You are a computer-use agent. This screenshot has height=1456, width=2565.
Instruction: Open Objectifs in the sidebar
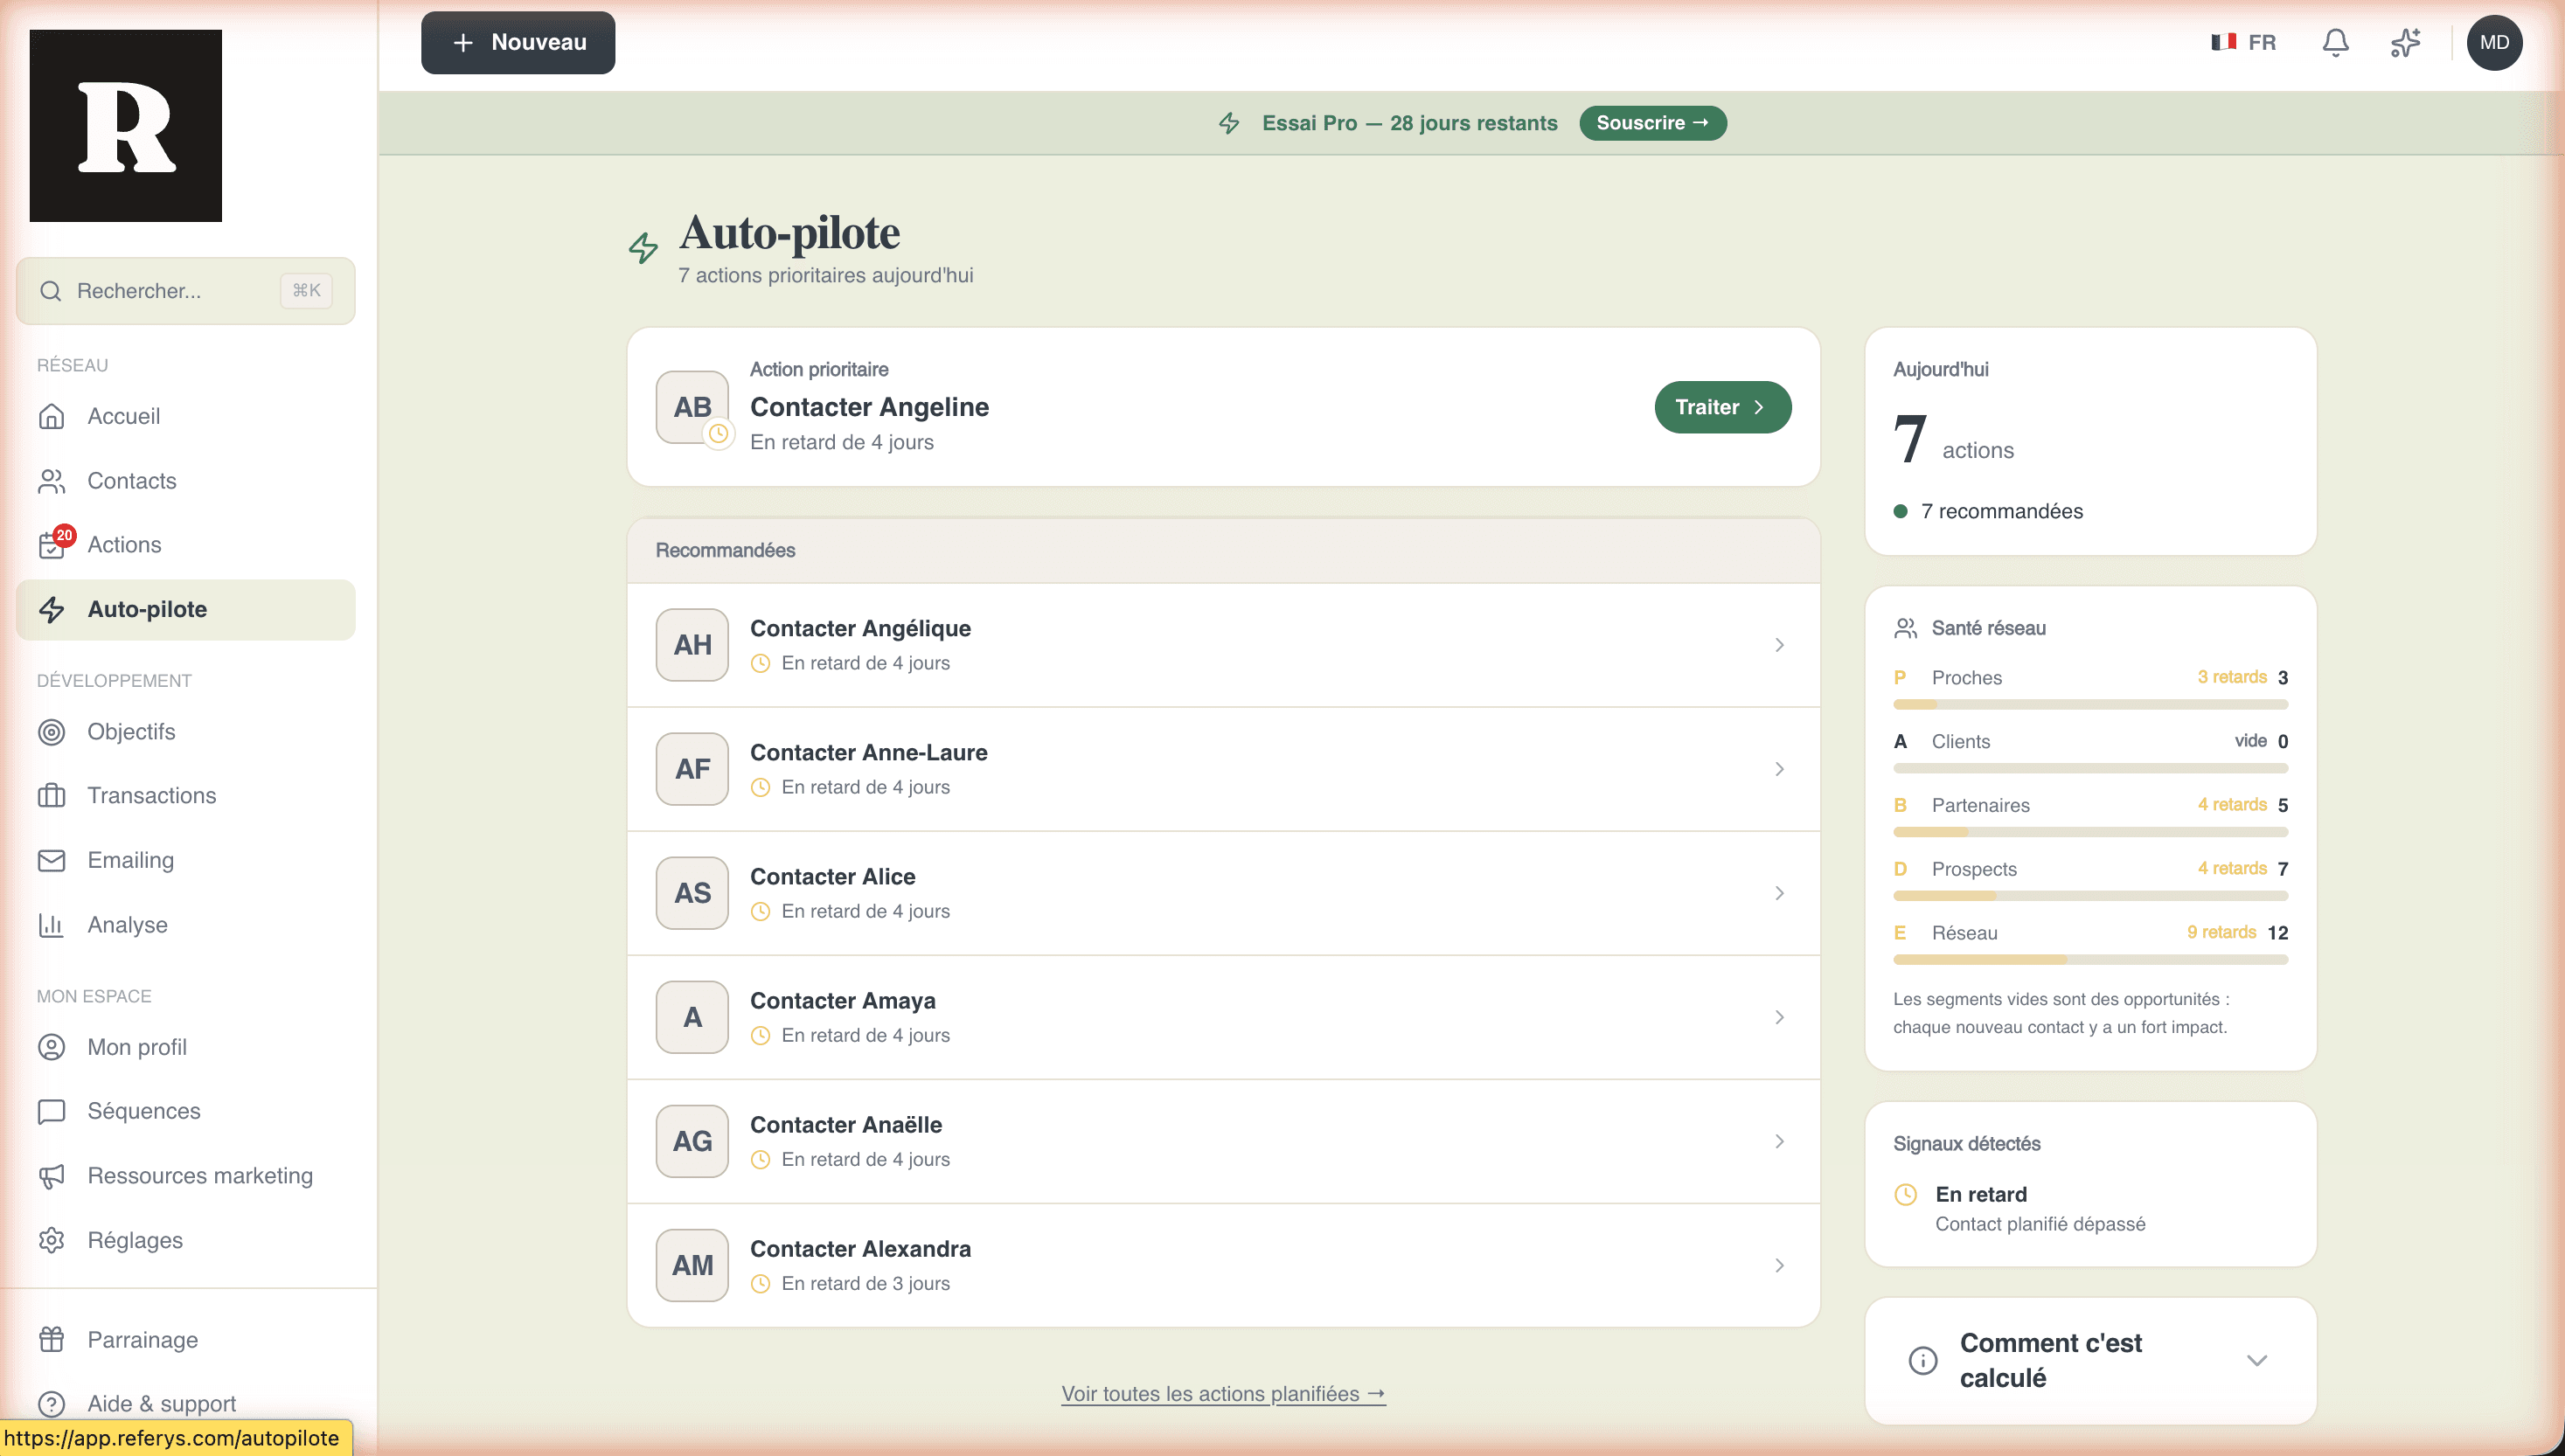click(x=186, y=732)
